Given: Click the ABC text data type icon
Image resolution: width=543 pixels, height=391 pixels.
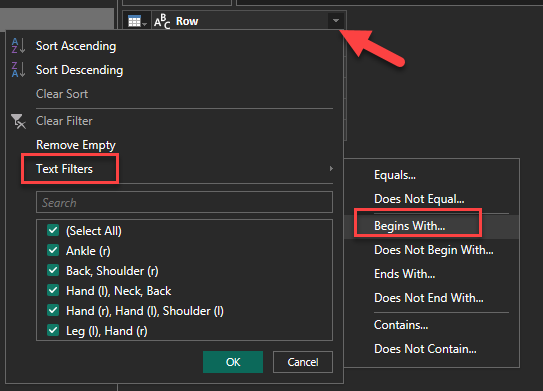Looking at the screenshot, I should (162, 21).
